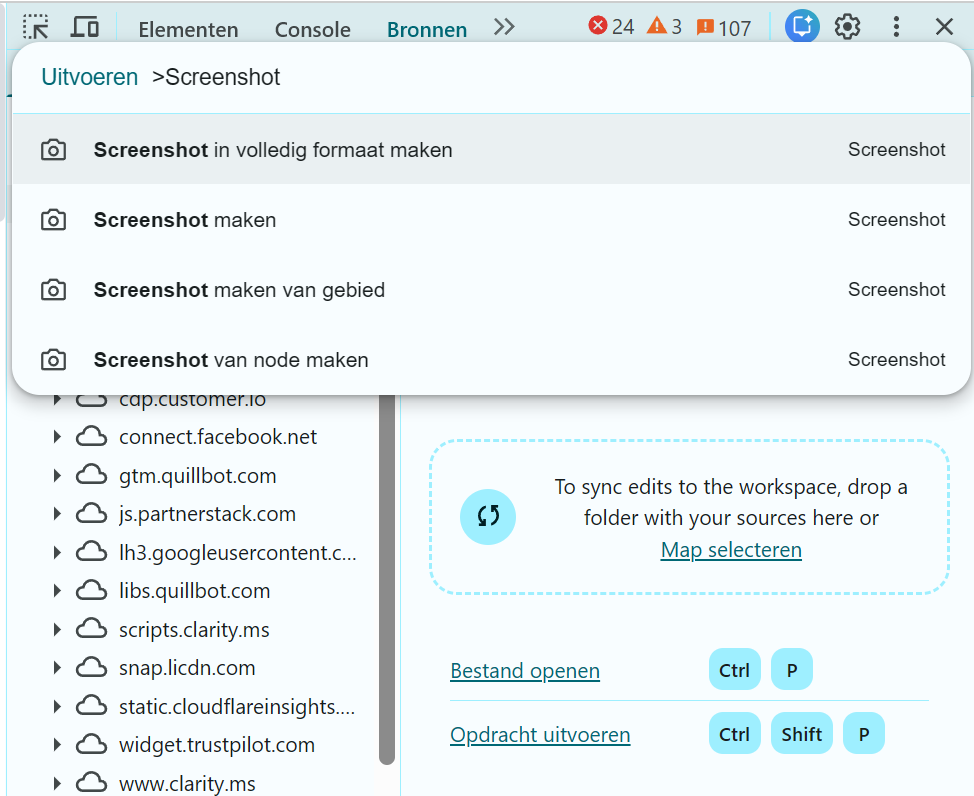Open the 107 issues indicator
The width and height of the screenshot is (974, 796).
[x=724, y=27]
